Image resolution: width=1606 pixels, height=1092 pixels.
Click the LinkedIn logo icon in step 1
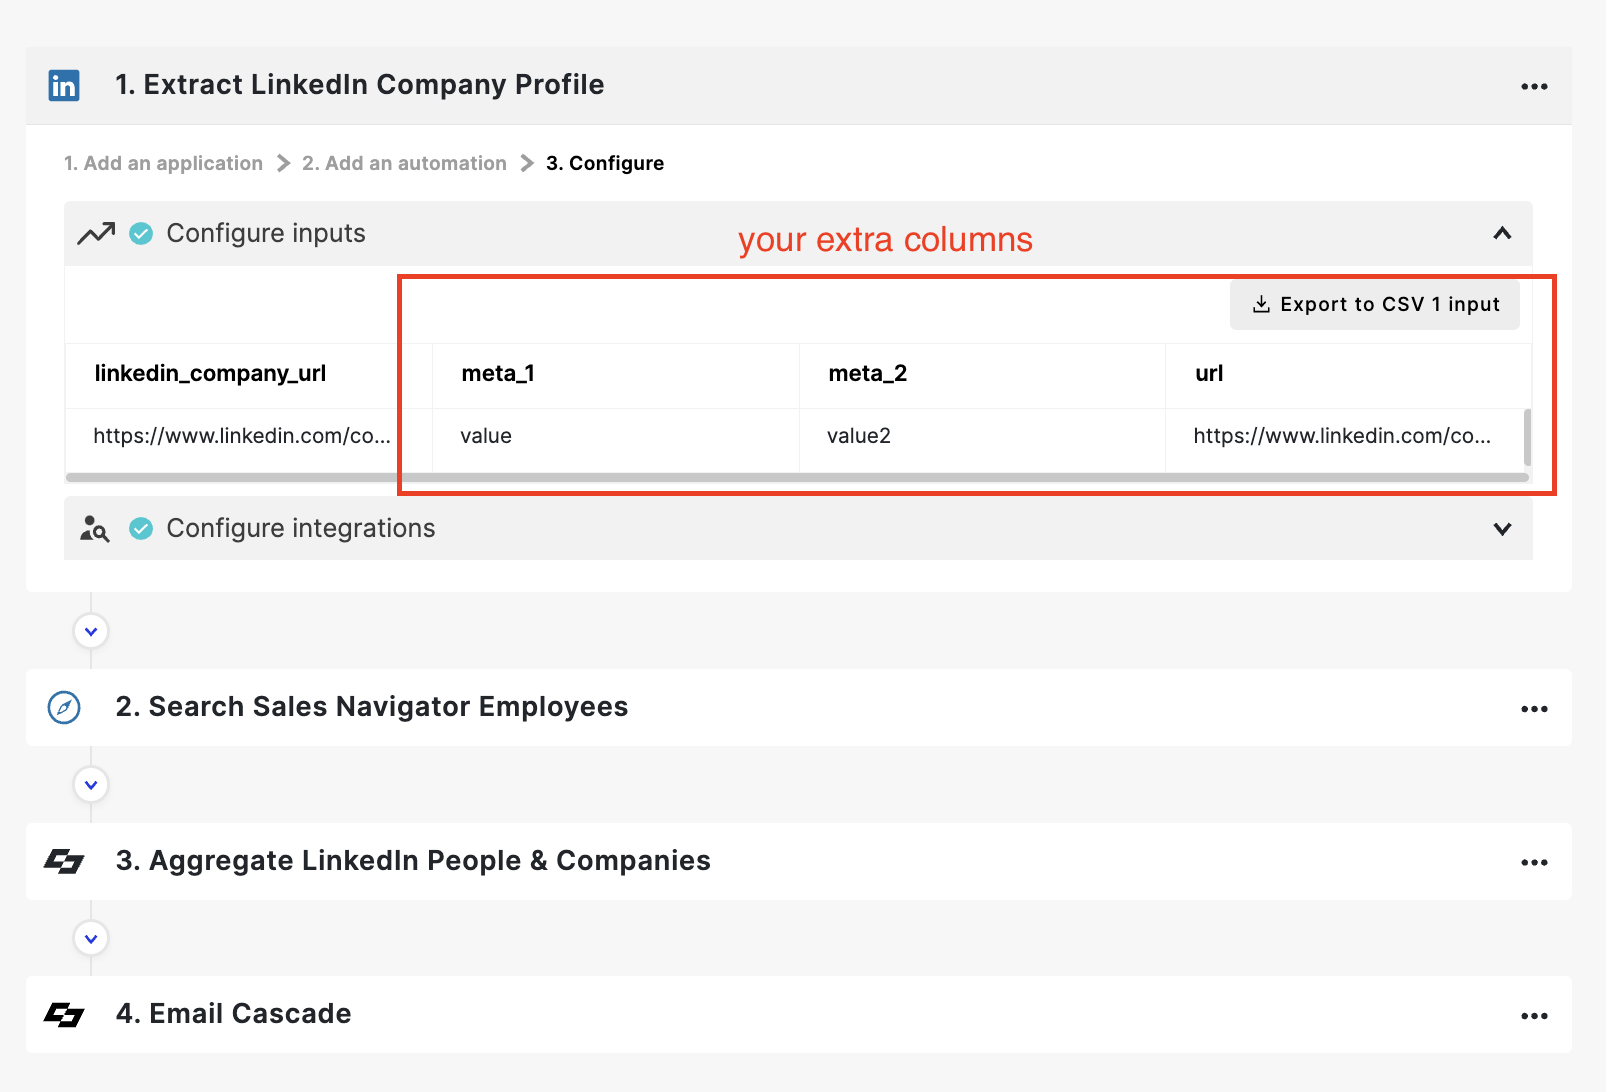point(64,86)
